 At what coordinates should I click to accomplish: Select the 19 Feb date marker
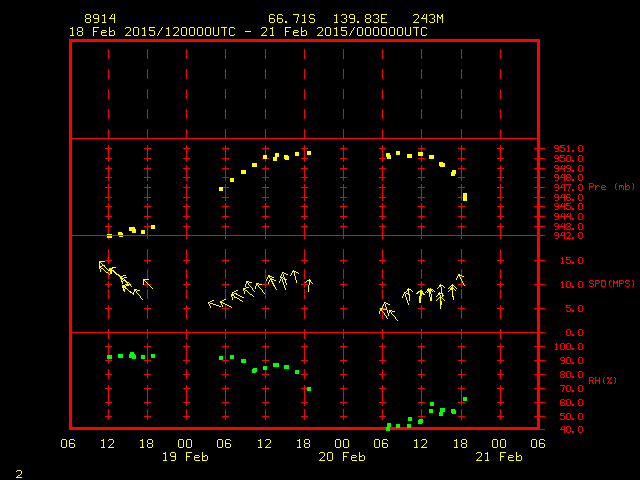click(x=186, y=457)
